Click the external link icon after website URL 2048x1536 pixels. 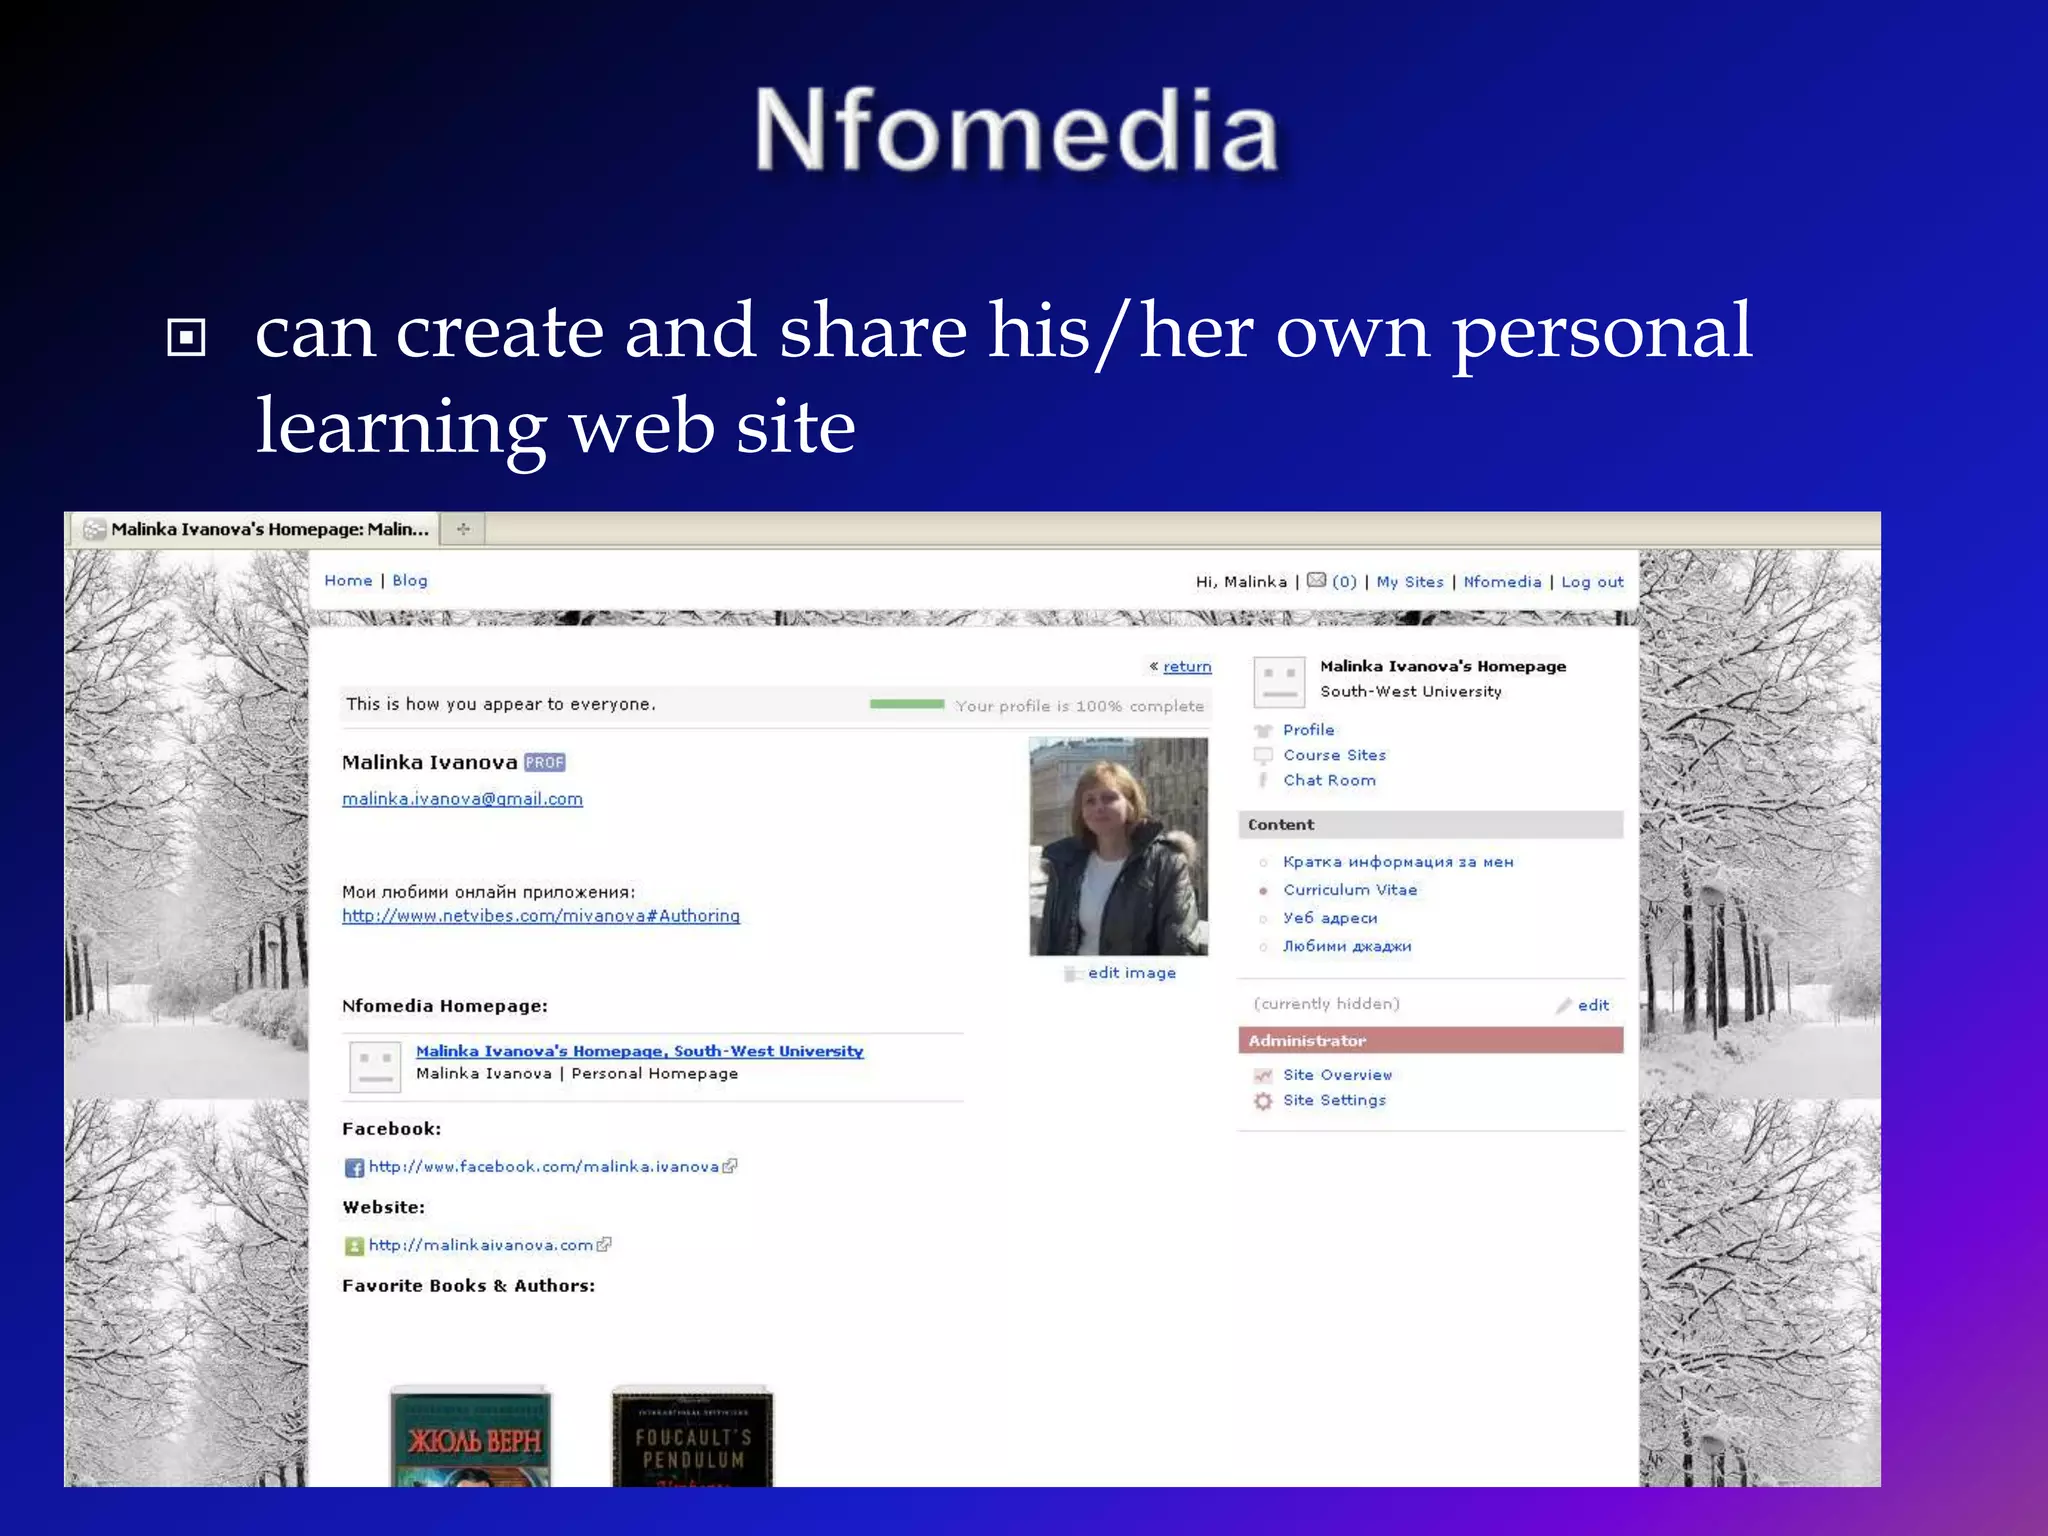tap(604, 1245)
